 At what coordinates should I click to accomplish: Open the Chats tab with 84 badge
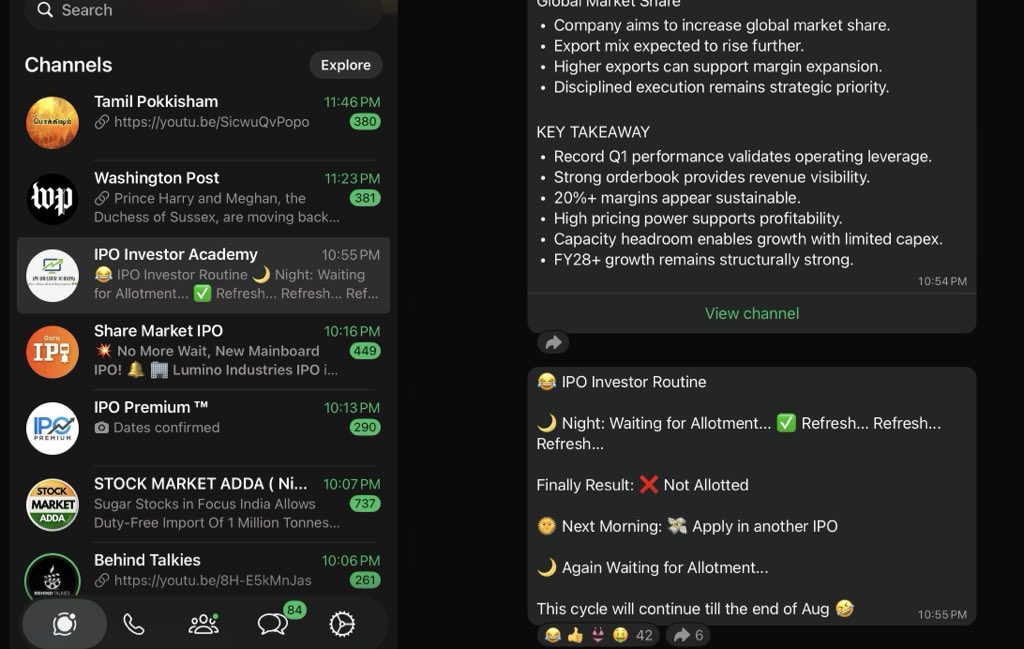point(274,624)
